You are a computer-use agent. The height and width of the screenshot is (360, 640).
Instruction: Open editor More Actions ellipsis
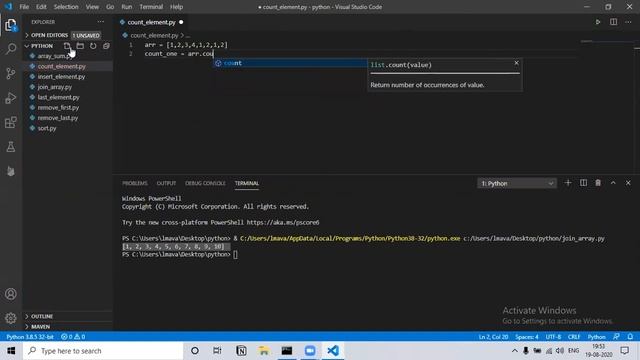click(x=628, y=22)
